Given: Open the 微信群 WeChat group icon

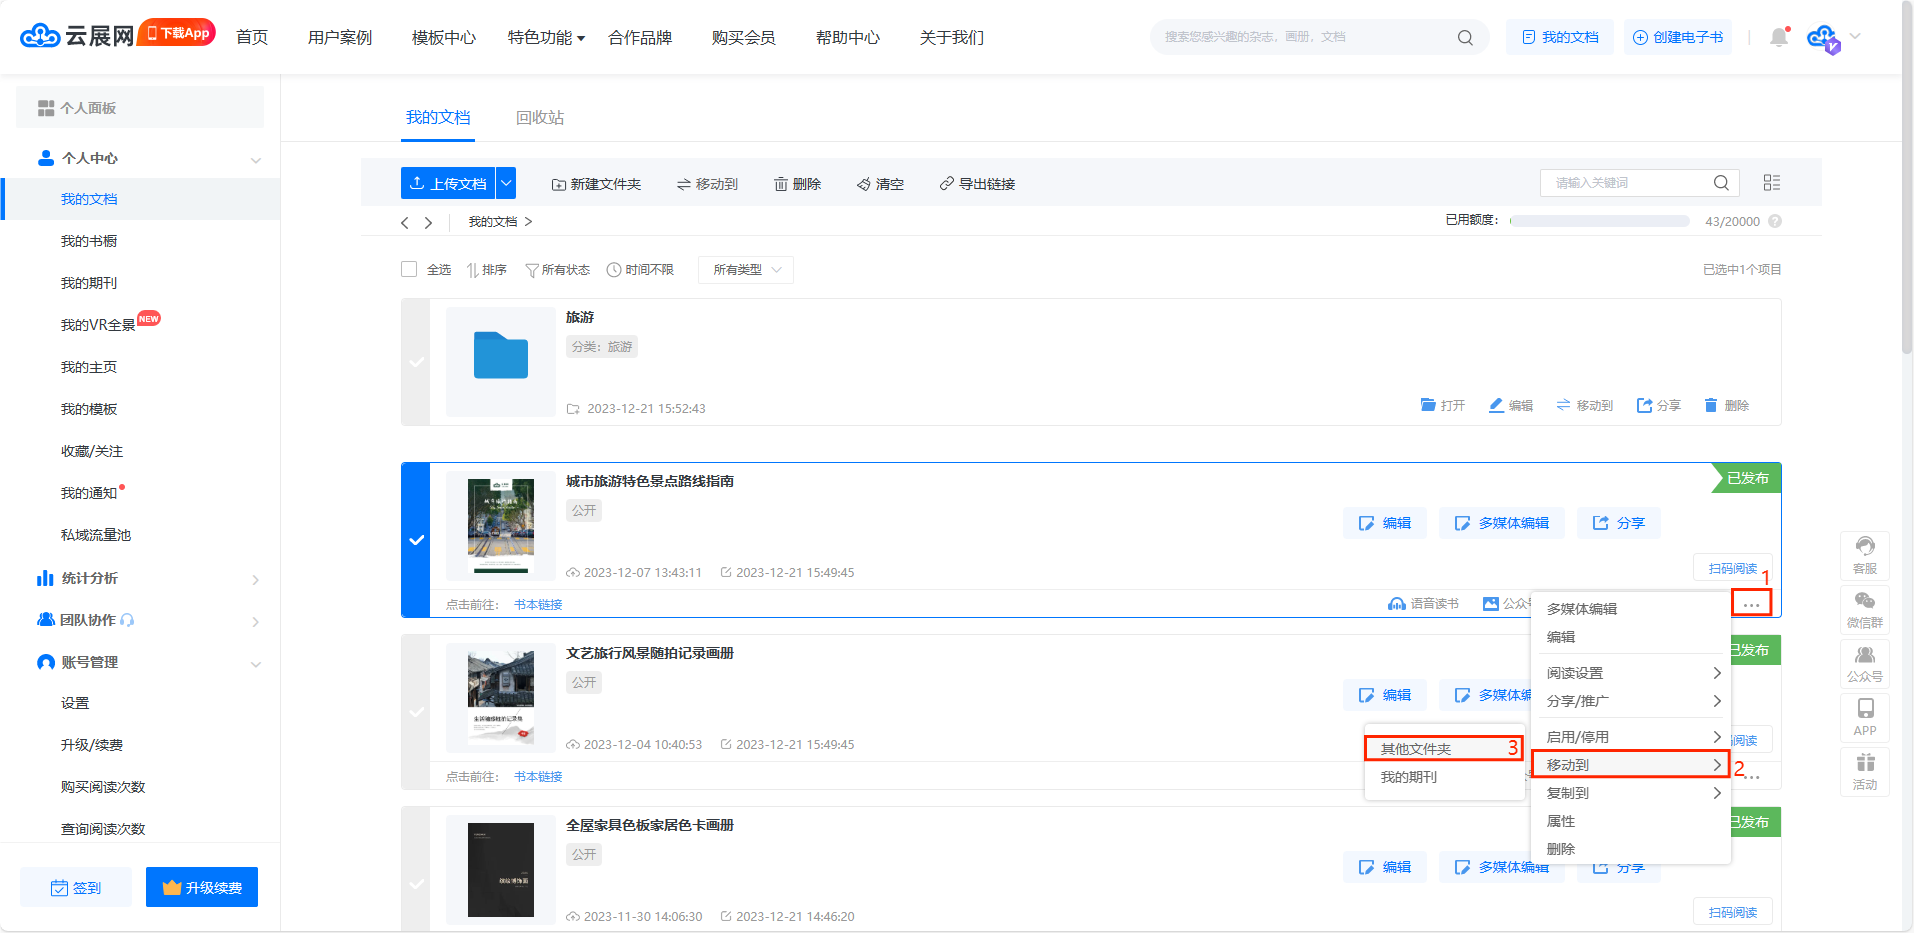Looking at the screenshot, I should click(1864, 609).
